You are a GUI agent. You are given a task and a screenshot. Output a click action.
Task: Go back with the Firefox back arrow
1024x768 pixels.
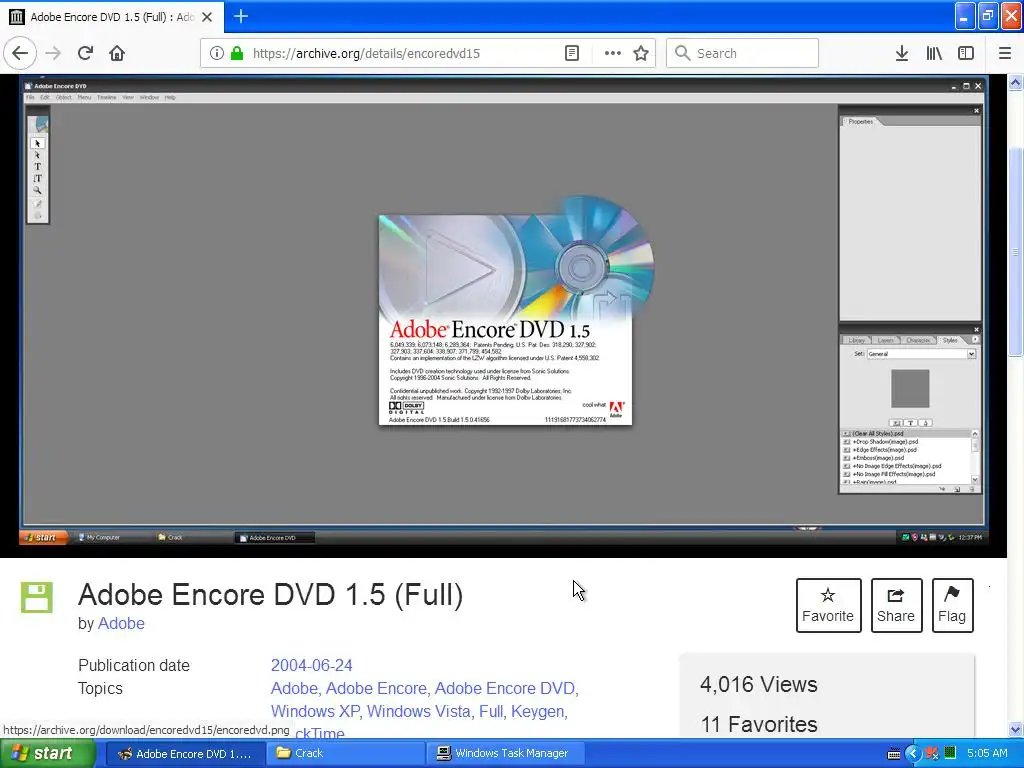pos(20,54)
